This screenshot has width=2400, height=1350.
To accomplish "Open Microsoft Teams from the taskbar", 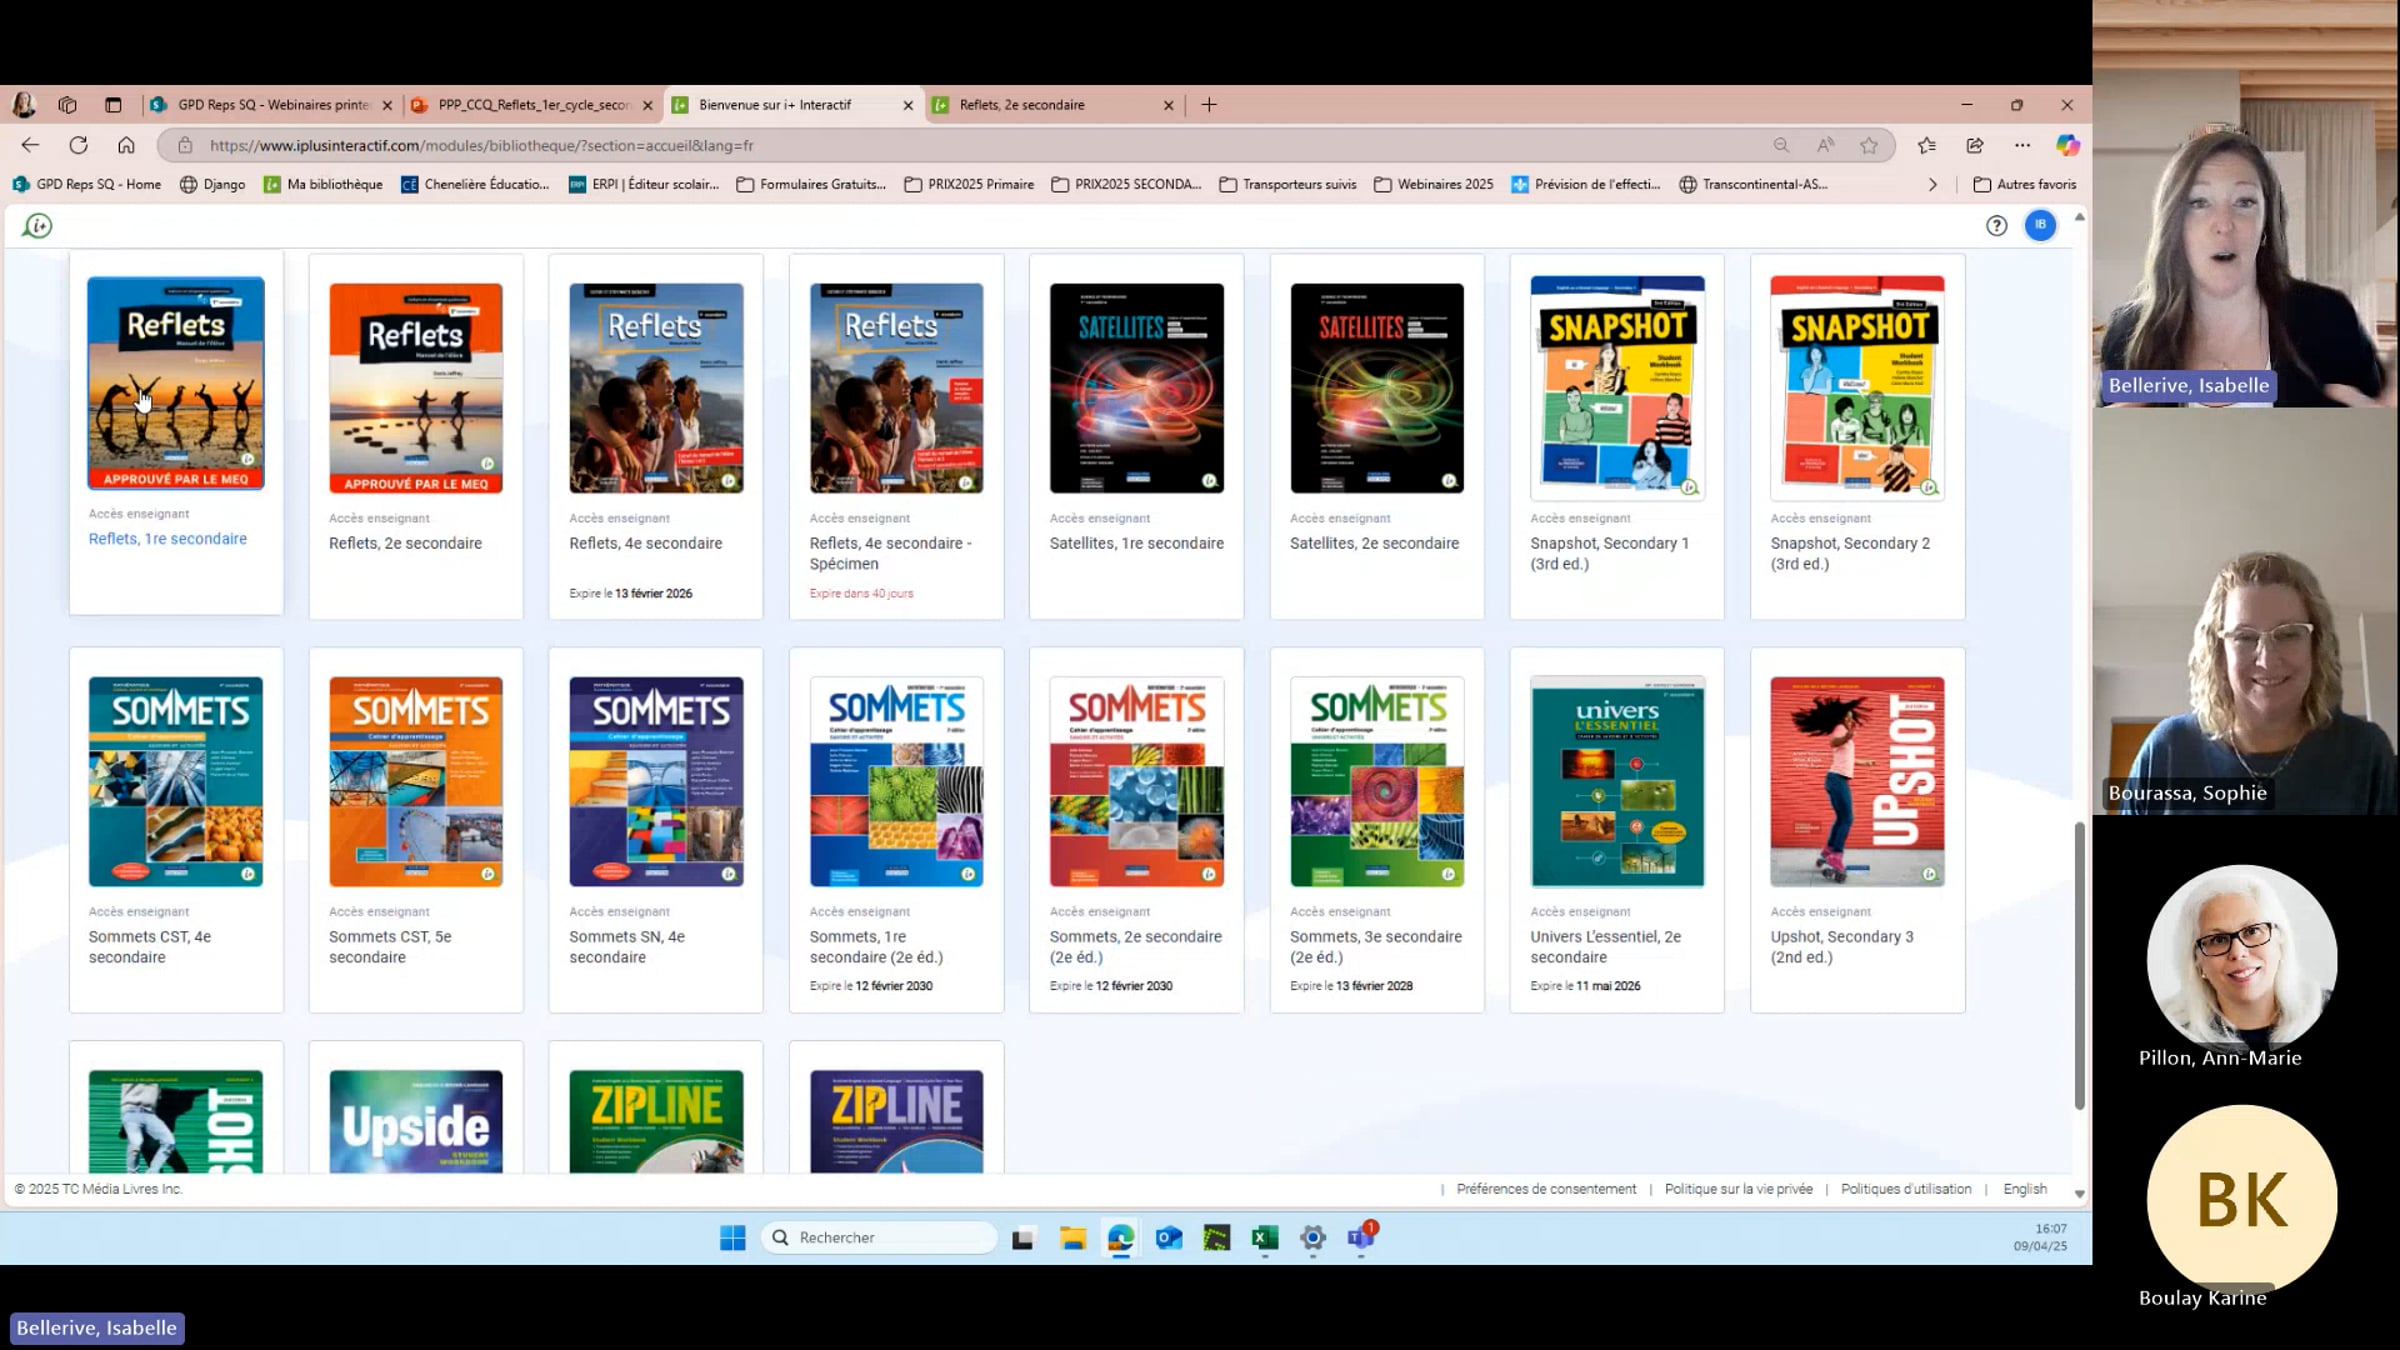I will 1361,1237.
